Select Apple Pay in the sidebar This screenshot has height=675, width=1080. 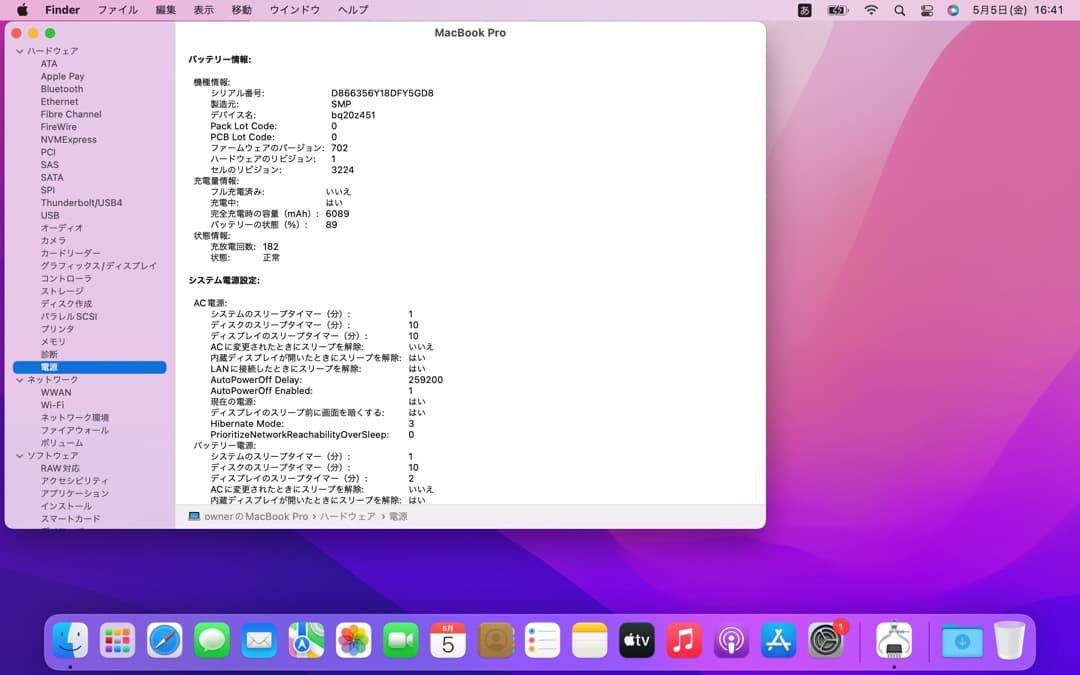tap(62, 76)
